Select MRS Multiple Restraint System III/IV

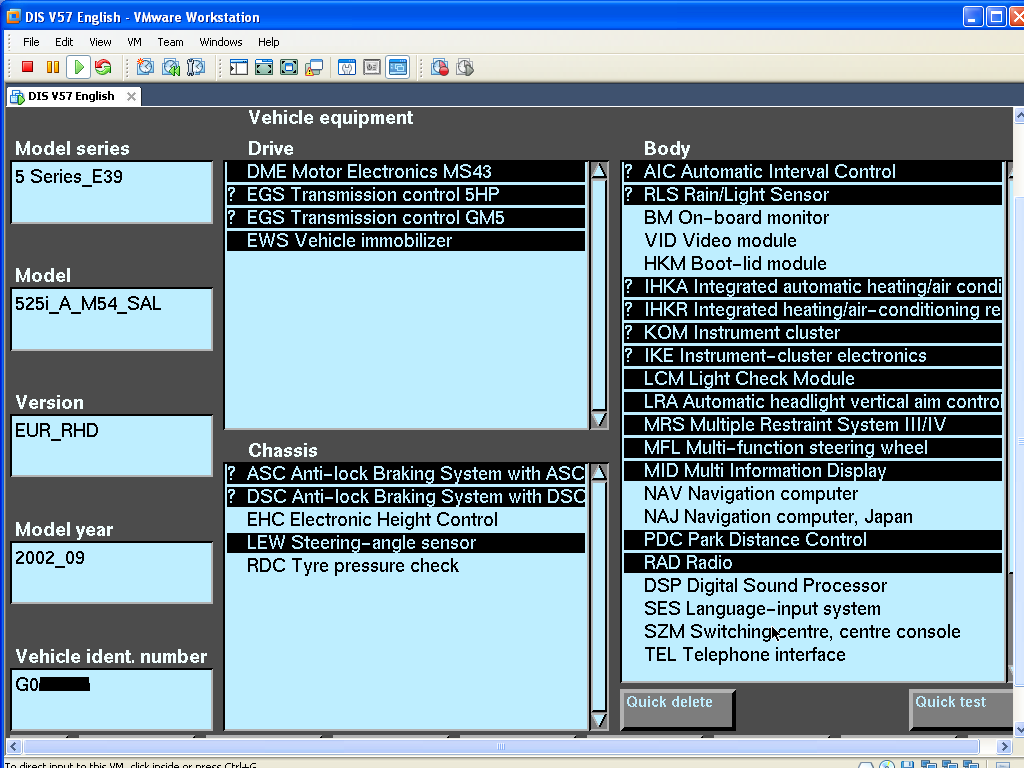click(812, 424)
